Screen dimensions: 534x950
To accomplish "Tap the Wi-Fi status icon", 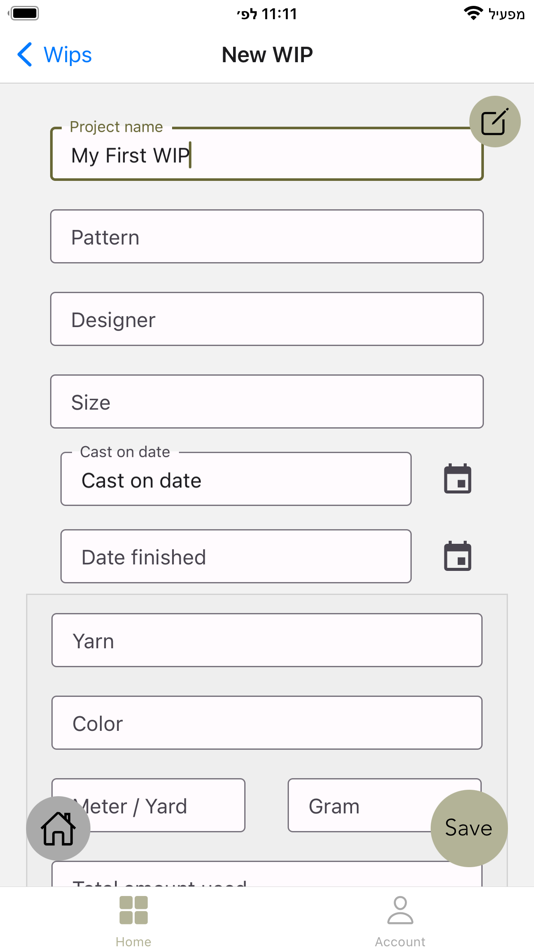I will point(473,13).
